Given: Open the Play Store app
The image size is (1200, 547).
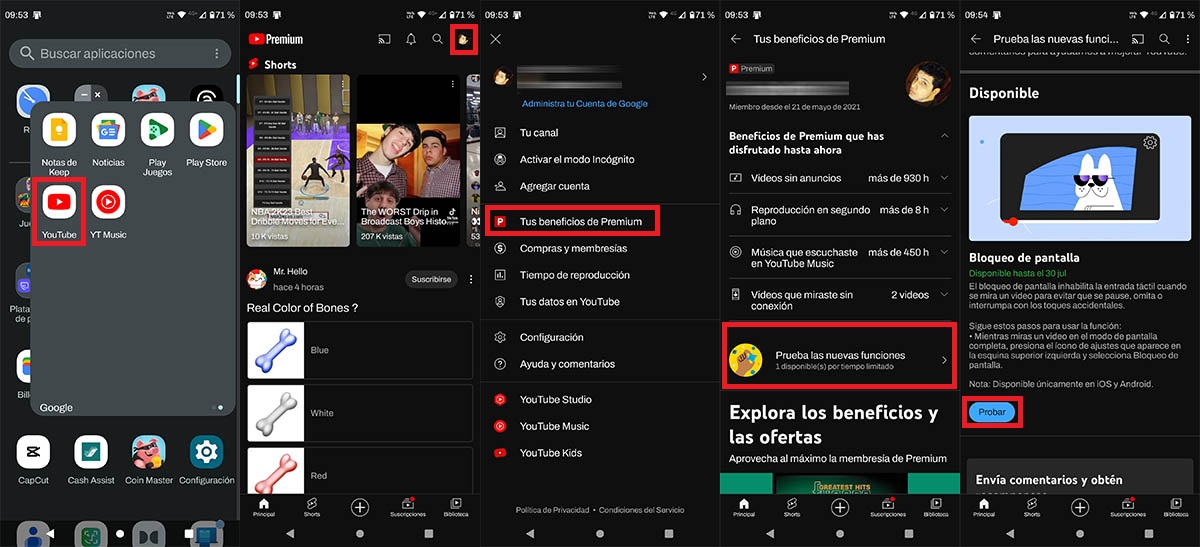Looking at the screenshot, I should (206, 131).
